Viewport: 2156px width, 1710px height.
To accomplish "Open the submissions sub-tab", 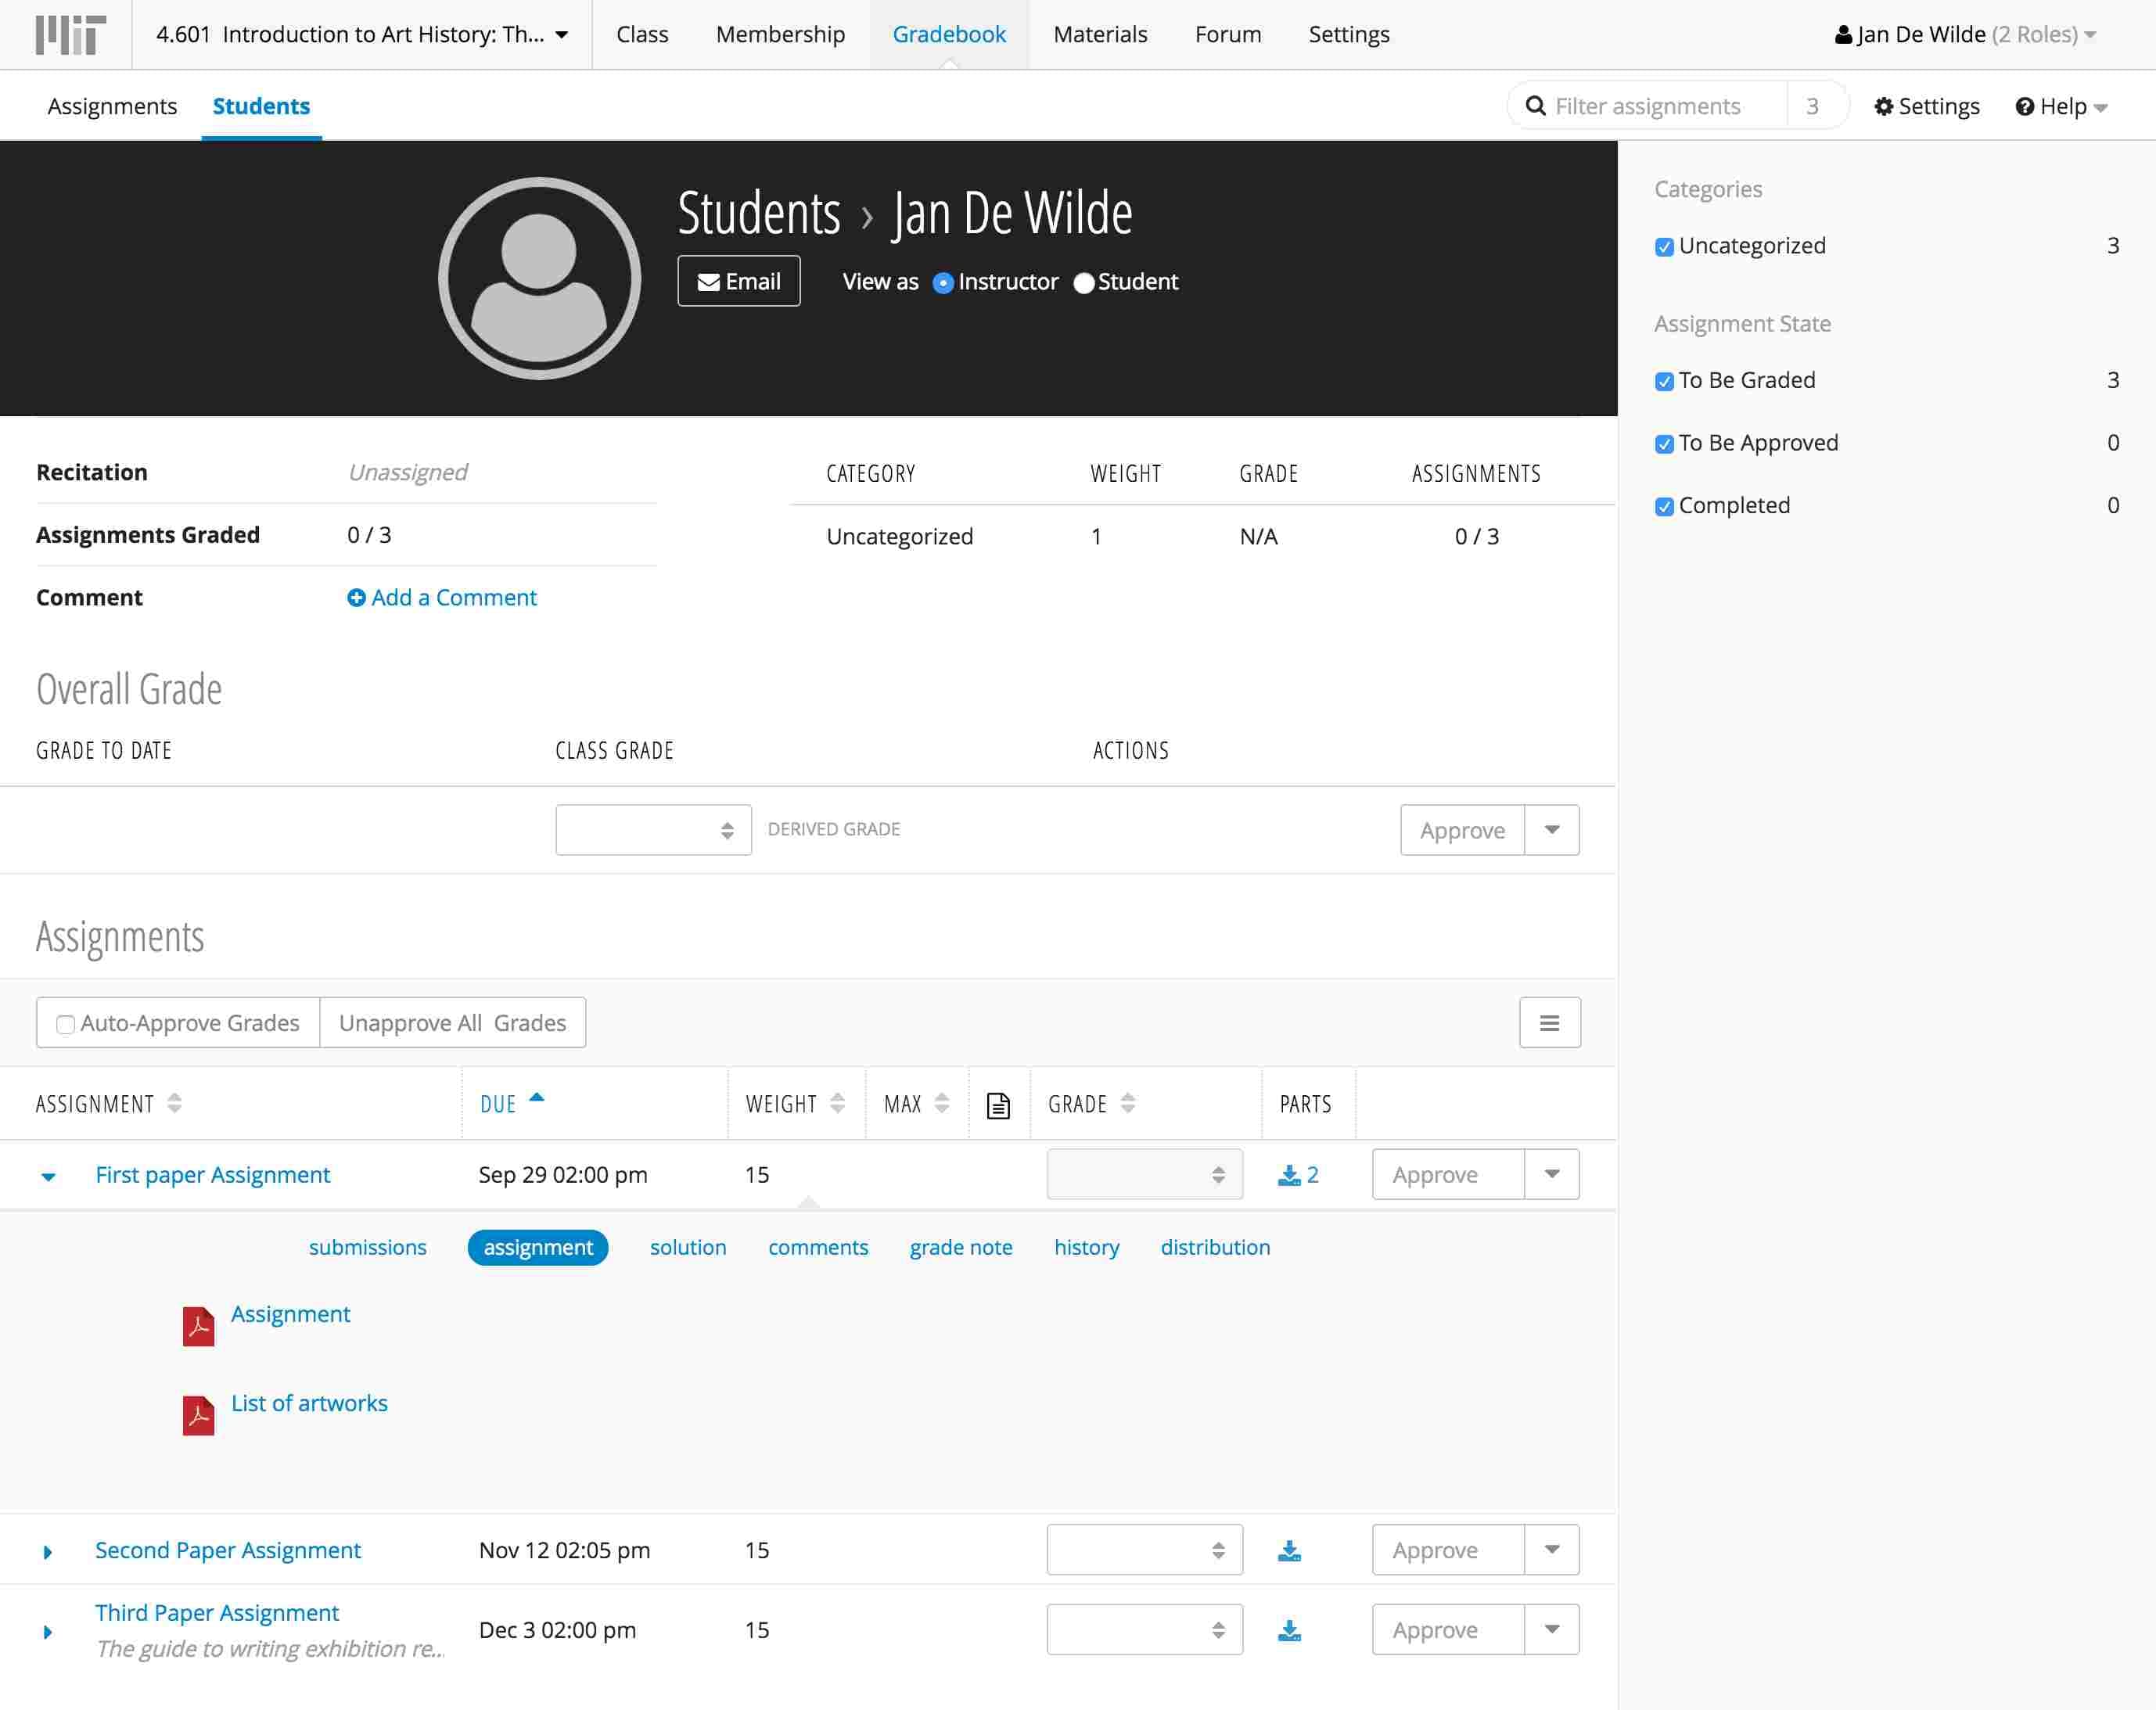I will pos(367,1247).
